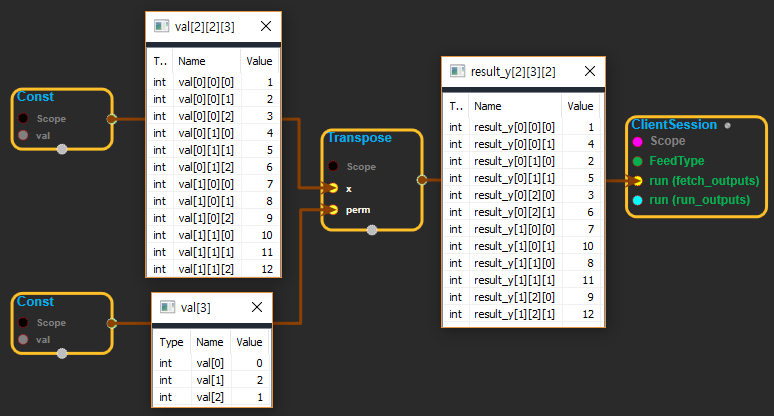Select the green FeedType pin

tap(637, 161)
